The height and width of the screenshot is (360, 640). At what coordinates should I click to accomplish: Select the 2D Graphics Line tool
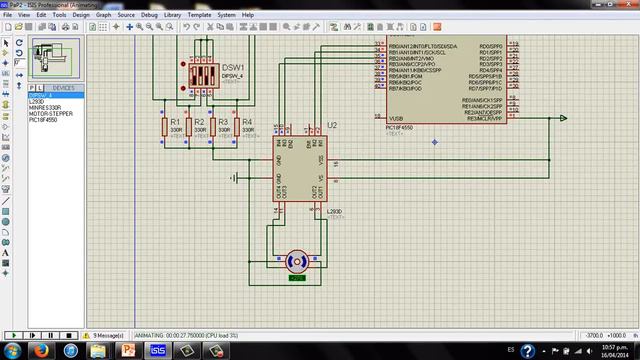[x=6, y=201]
